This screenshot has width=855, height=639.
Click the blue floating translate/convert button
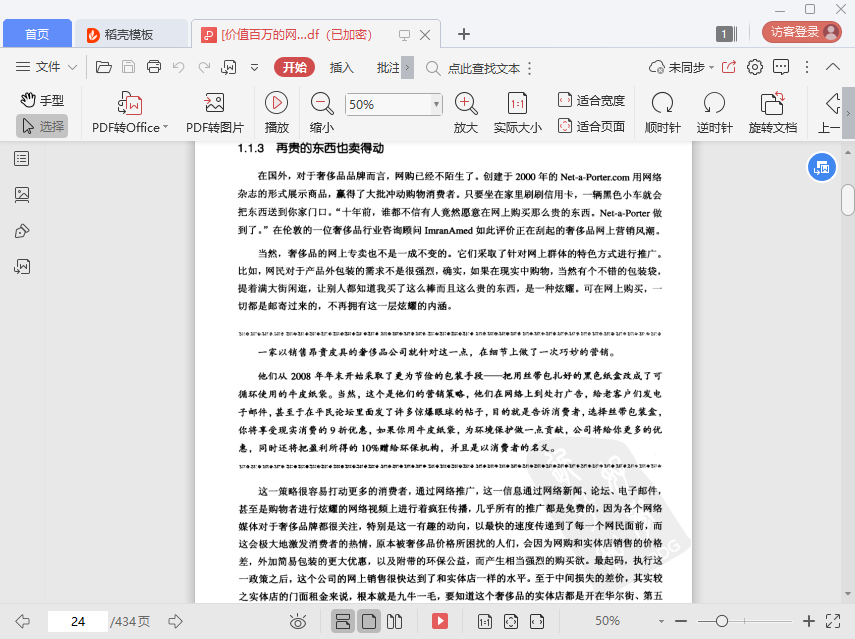click(821, 167)
